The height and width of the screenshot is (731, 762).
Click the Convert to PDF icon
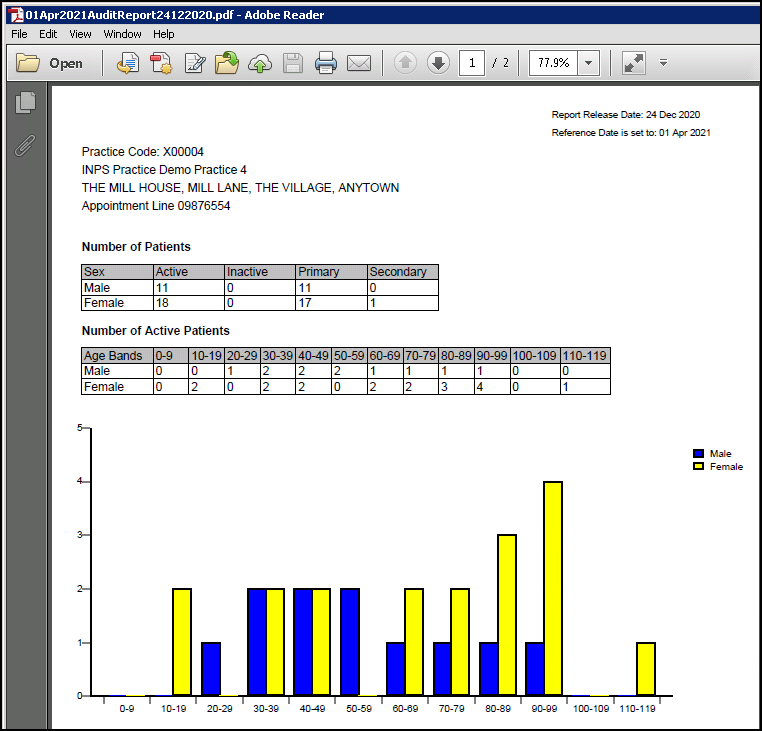click(127, 63)
